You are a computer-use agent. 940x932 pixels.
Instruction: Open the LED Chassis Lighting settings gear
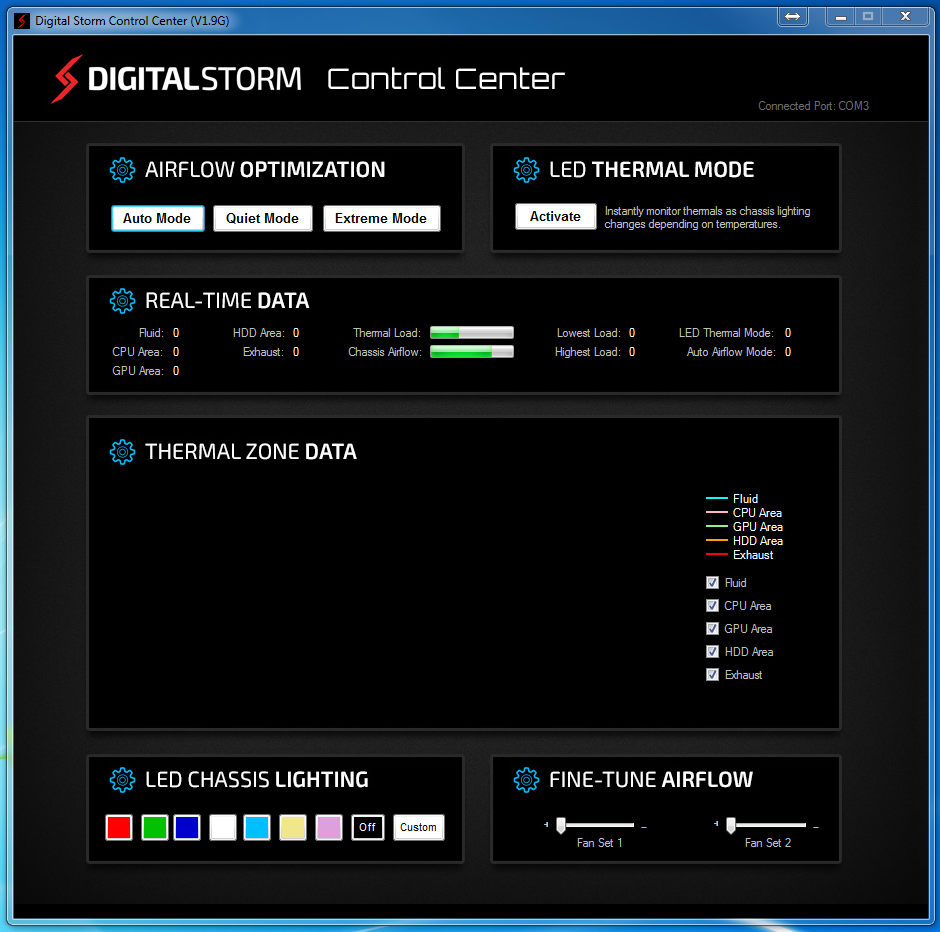click(122, 780)
